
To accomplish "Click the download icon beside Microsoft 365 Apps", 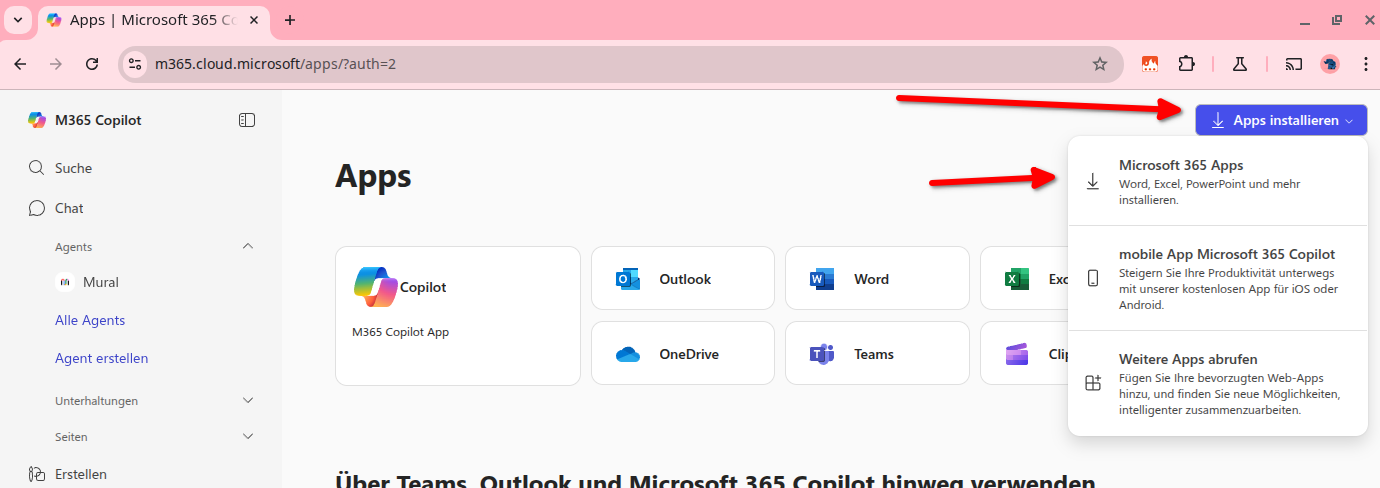I will tap(1093, 181).
